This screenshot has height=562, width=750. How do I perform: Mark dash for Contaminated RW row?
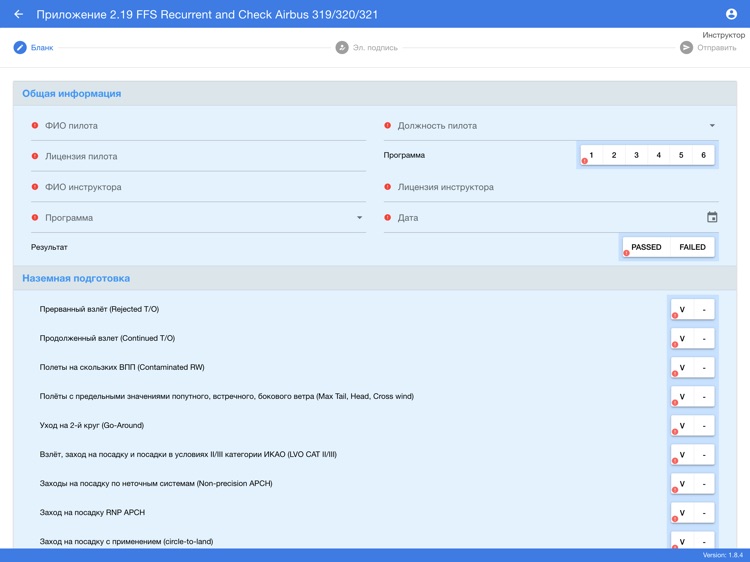pyautogui.click(x=704, y=368)
